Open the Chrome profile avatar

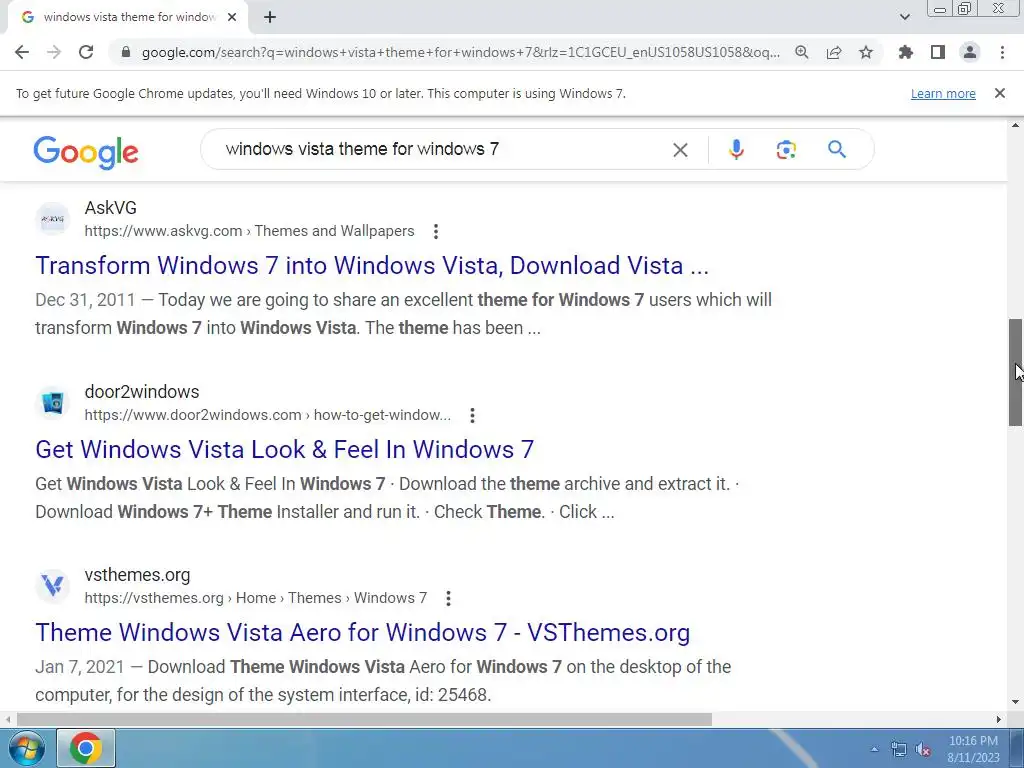click(x=970, y=52)
